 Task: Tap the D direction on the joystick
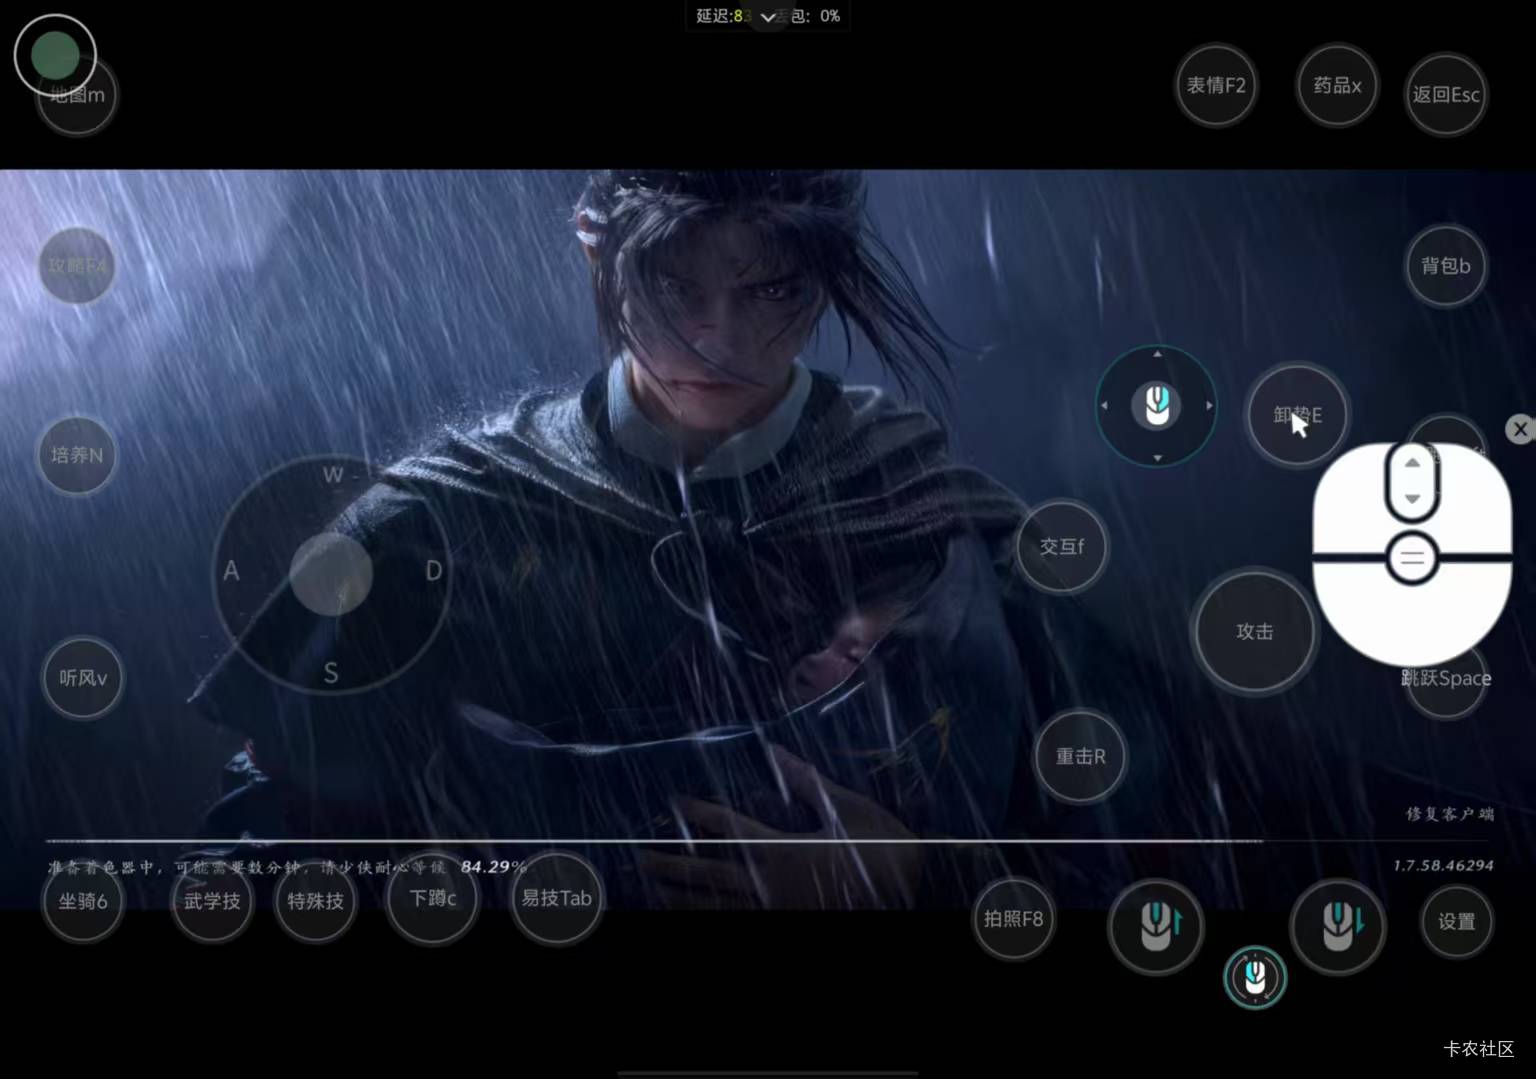point(433,571)
